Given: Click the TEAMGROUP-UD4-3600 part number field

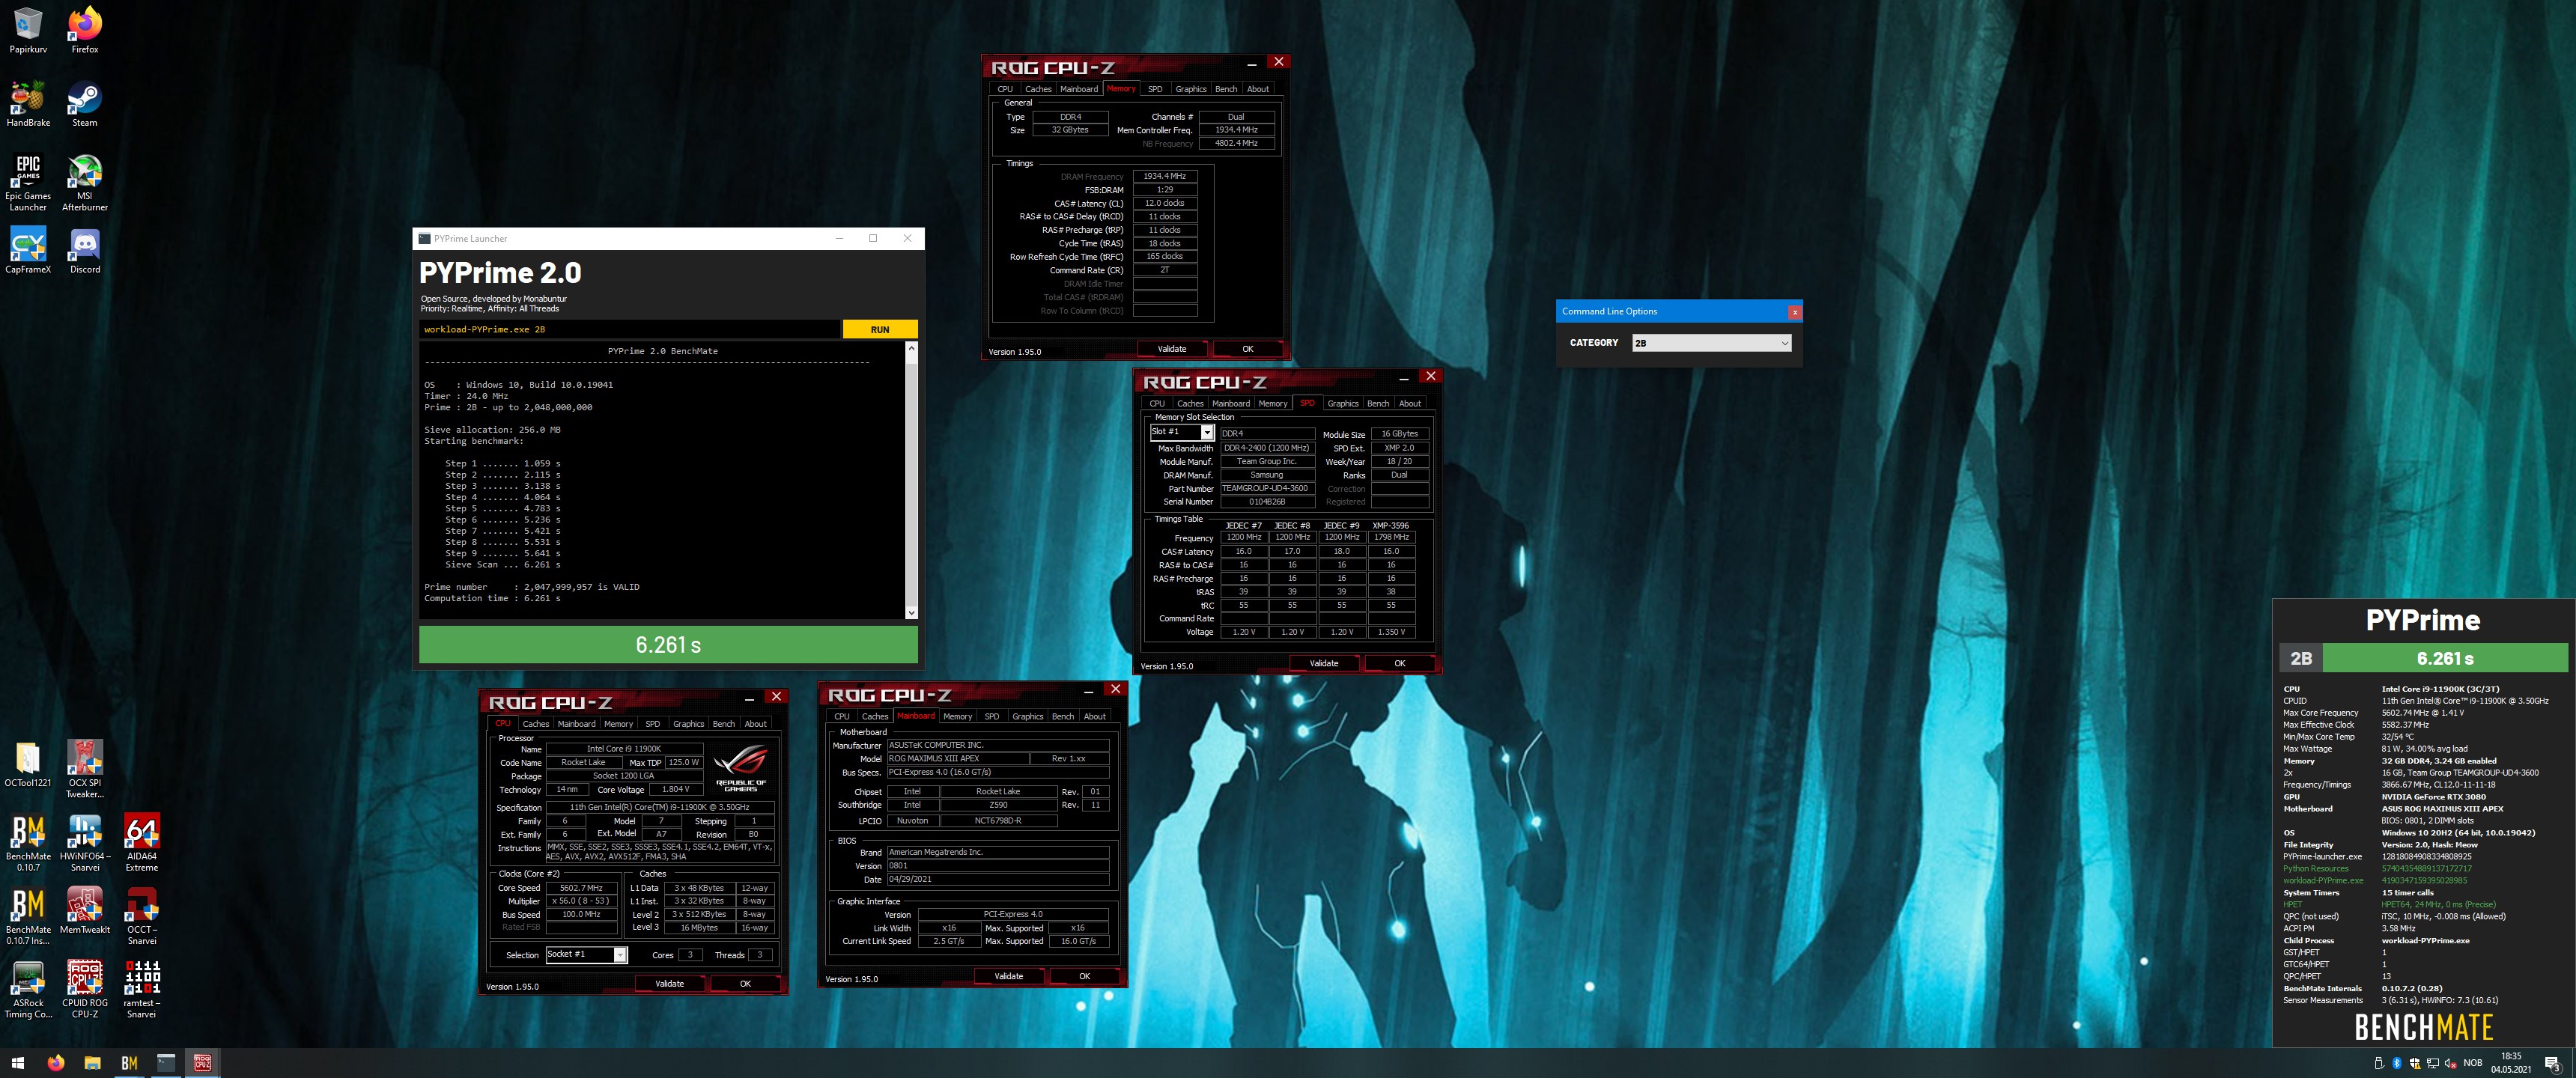Looking at the screenshot, I should click(1267, 488).
